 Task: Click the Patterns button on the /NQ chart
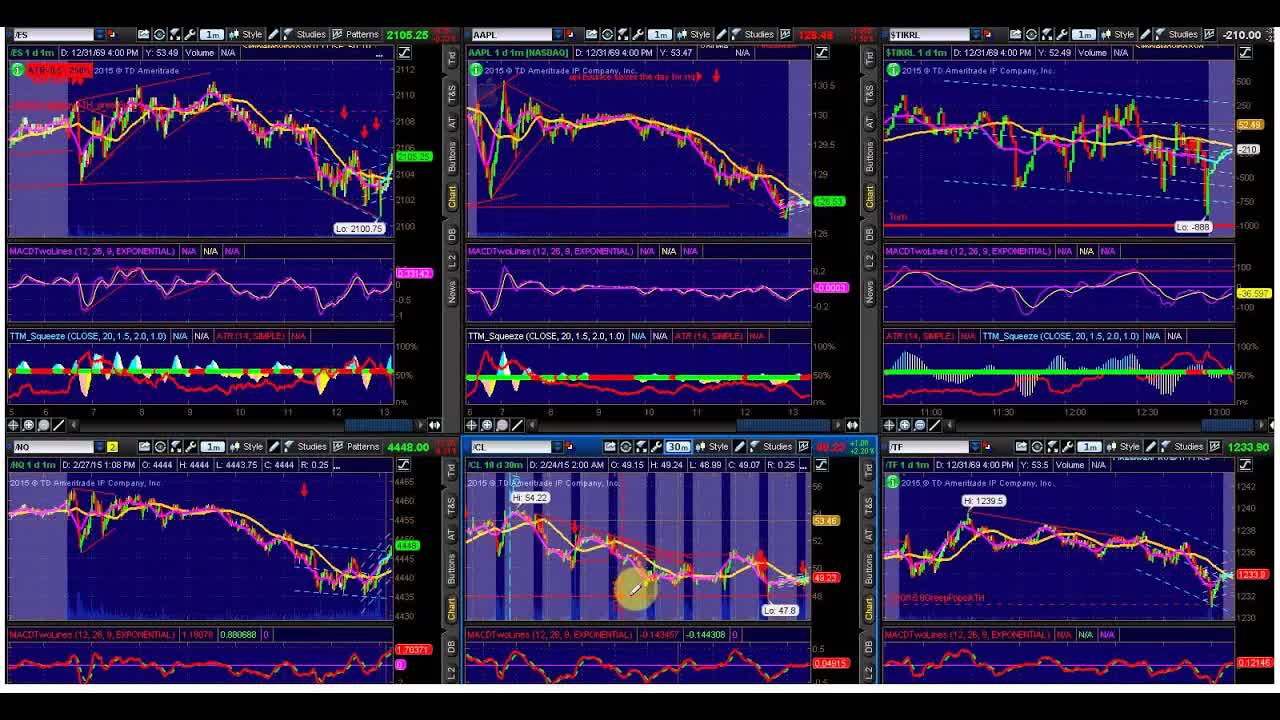[355, 447]
